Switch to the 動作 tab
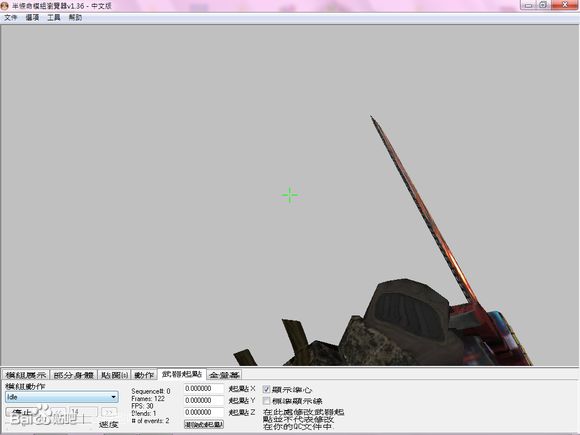This screenshot has width=580, height=435. (144, 375)
